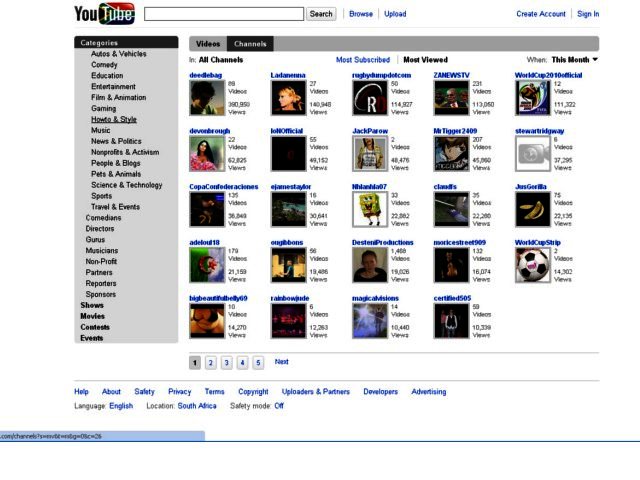Image resolution: width=640 pixels, height=480 pixels.
Task: Click in the search text field
Action: click(x=223, y=14)
